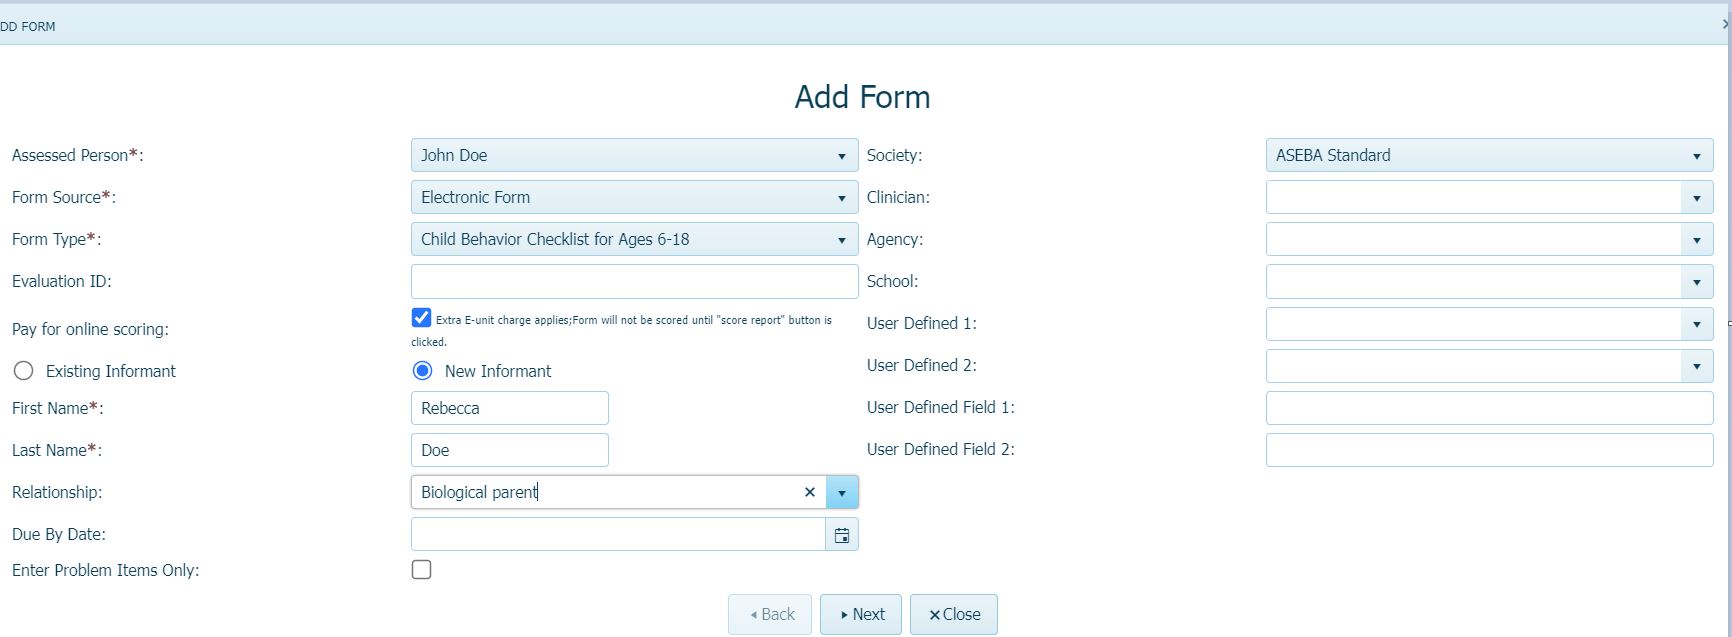Expand the Assessed Person dropdown
Viewport: 1732px width, 637px height.
coord(841,156)
